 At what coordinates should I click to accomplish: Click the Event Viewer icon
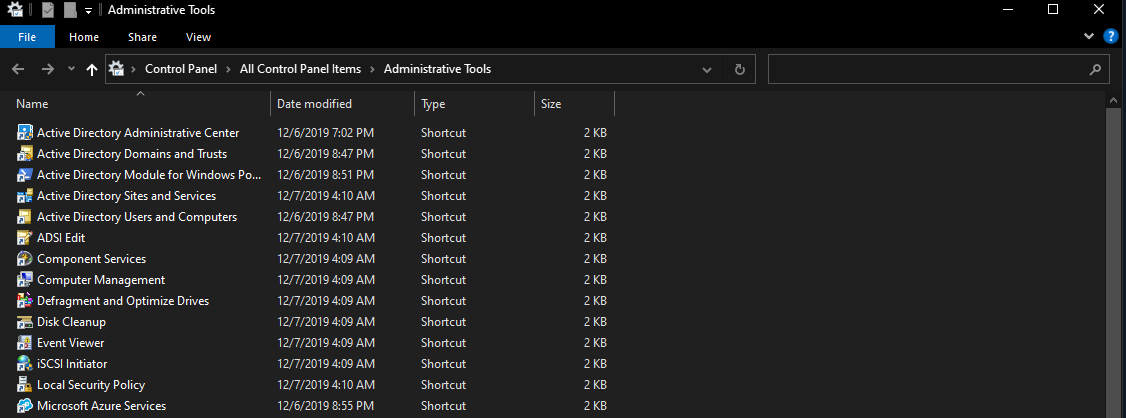(x=26, y=343)
